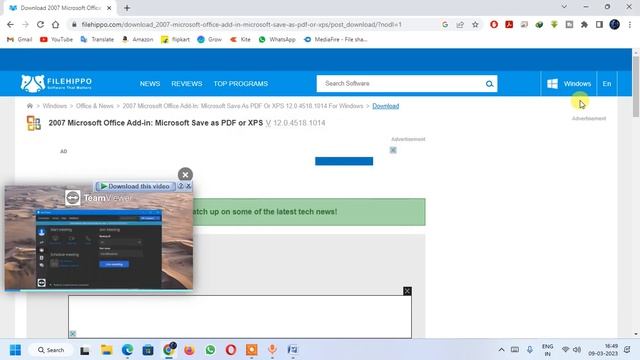Open the Chrome profile avatar

615,24
